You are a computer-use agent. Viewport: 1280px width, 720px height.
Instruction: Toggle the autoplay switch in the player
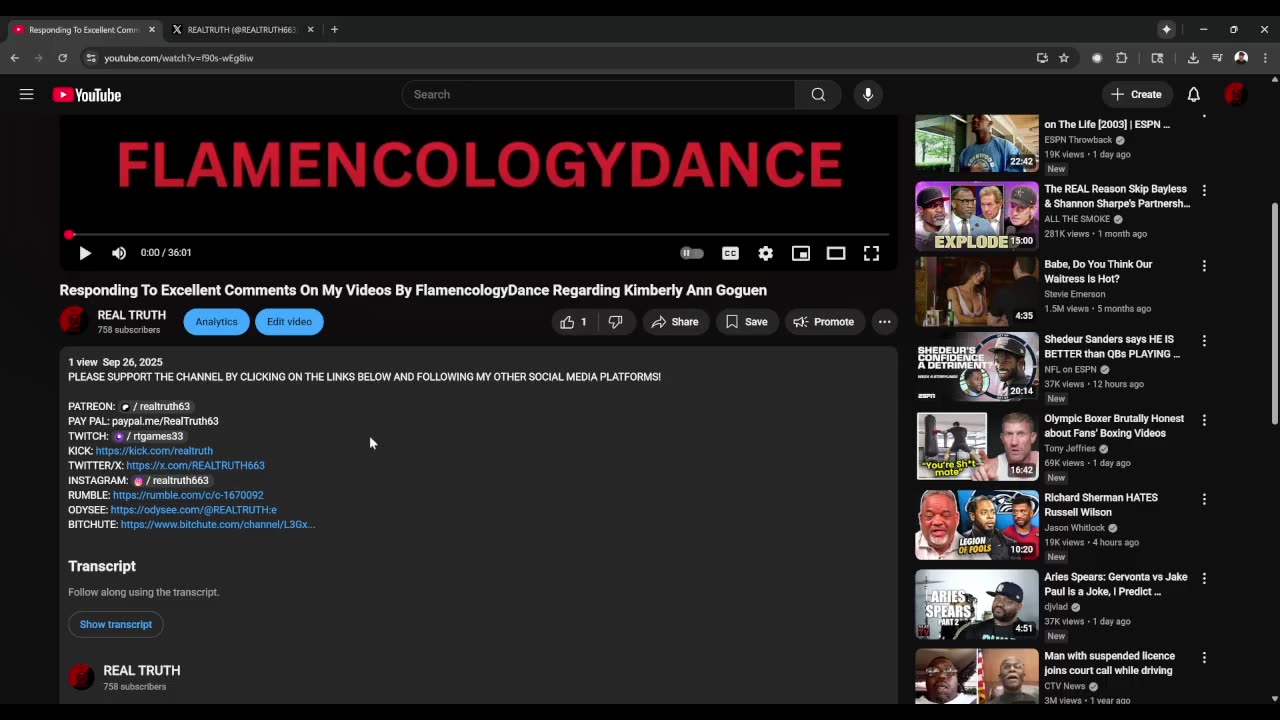pyautogui.click(x=692, y=253)
